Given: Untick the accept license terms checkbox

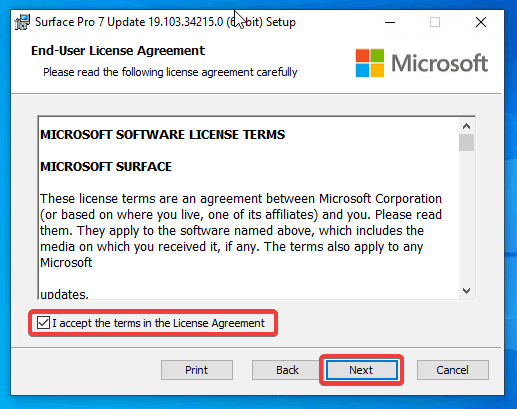Looking at the screenshot, I should (x=43, y=323).
